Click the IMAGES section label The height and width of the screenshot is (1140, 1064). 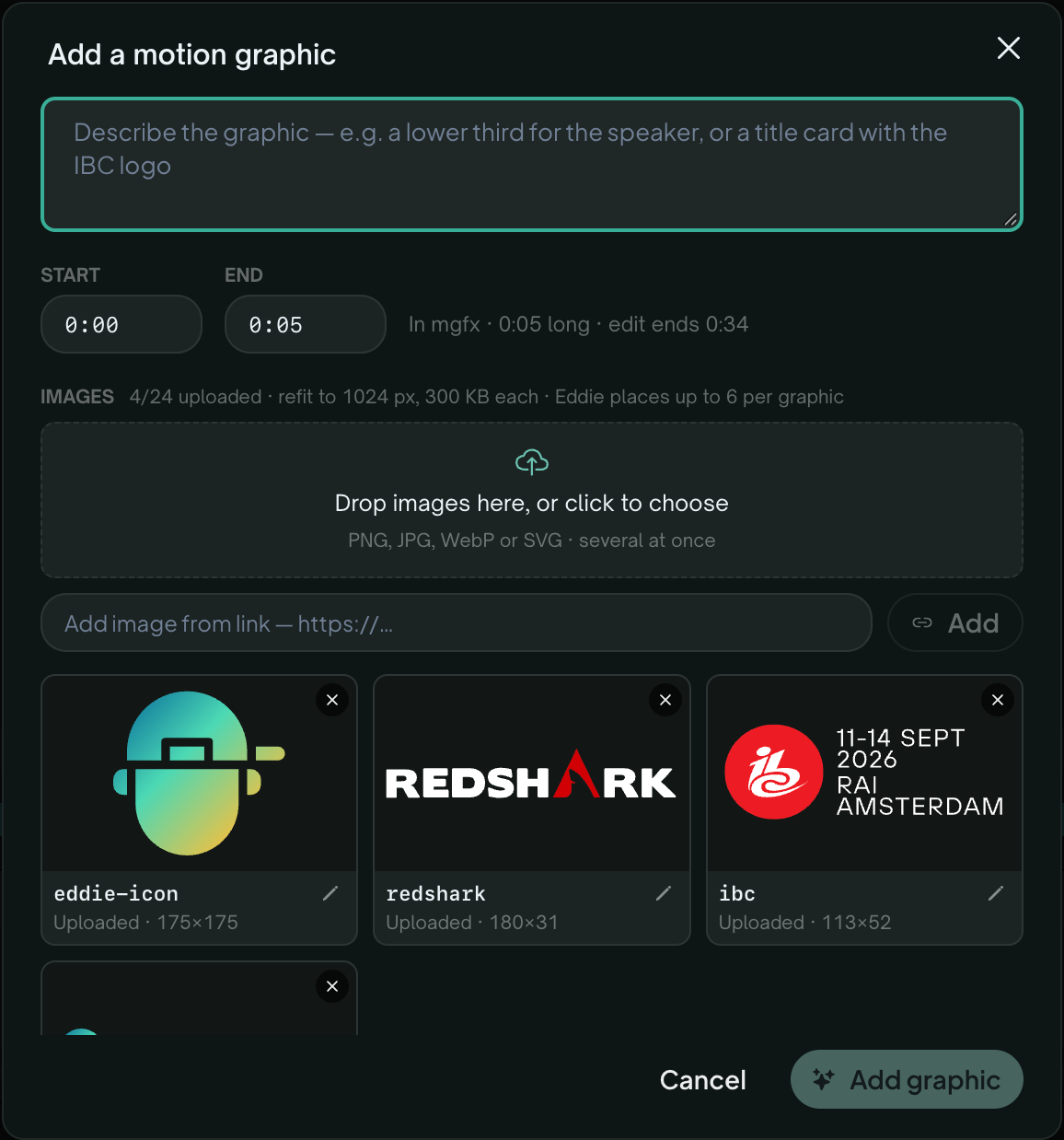pos(77,397)
